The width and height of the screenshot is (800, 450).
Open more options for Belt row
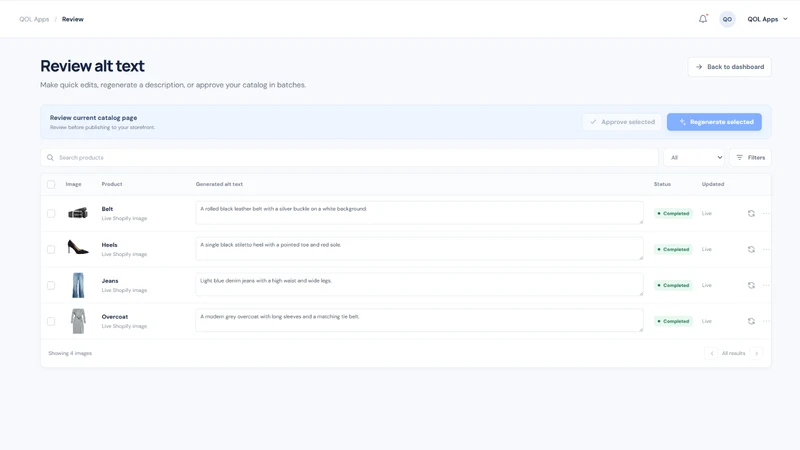766,213
